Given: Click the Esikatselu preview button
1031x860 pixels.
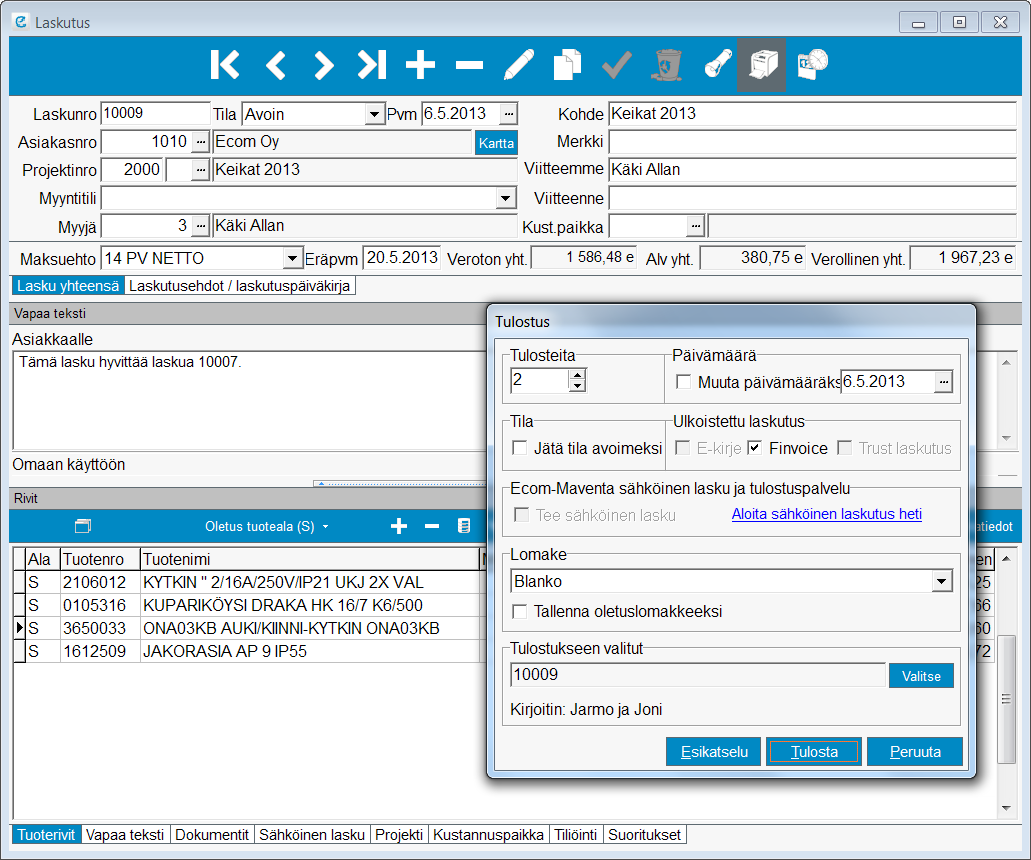Looking at the screenshot, I should point(714,752).
